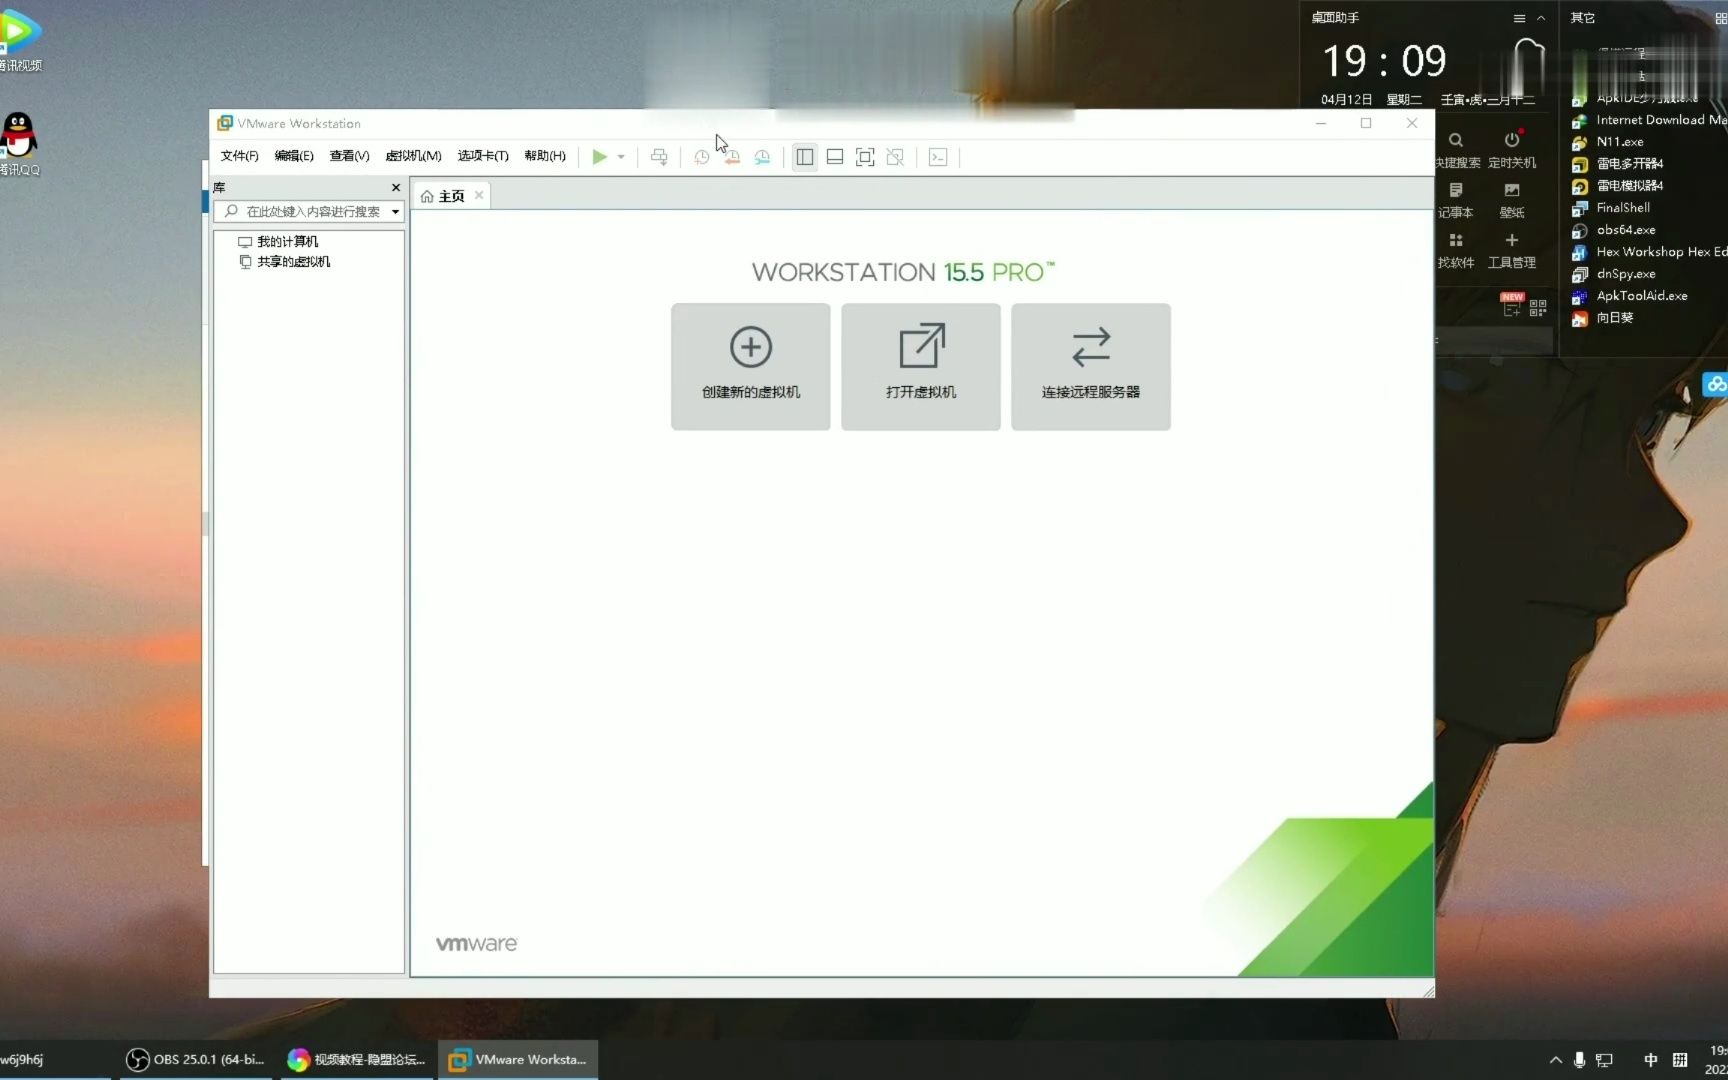
Task: Open the N11.exe shortcut
Action: 1608,142
